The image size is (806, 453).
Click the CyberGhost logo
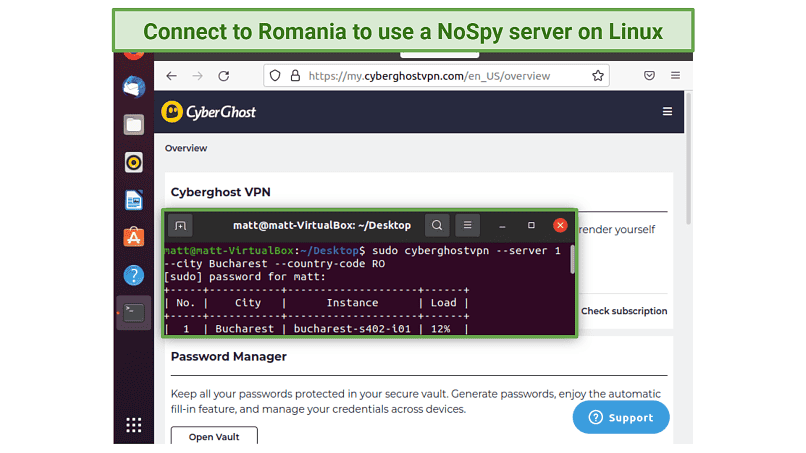click(x=208, y=112)
